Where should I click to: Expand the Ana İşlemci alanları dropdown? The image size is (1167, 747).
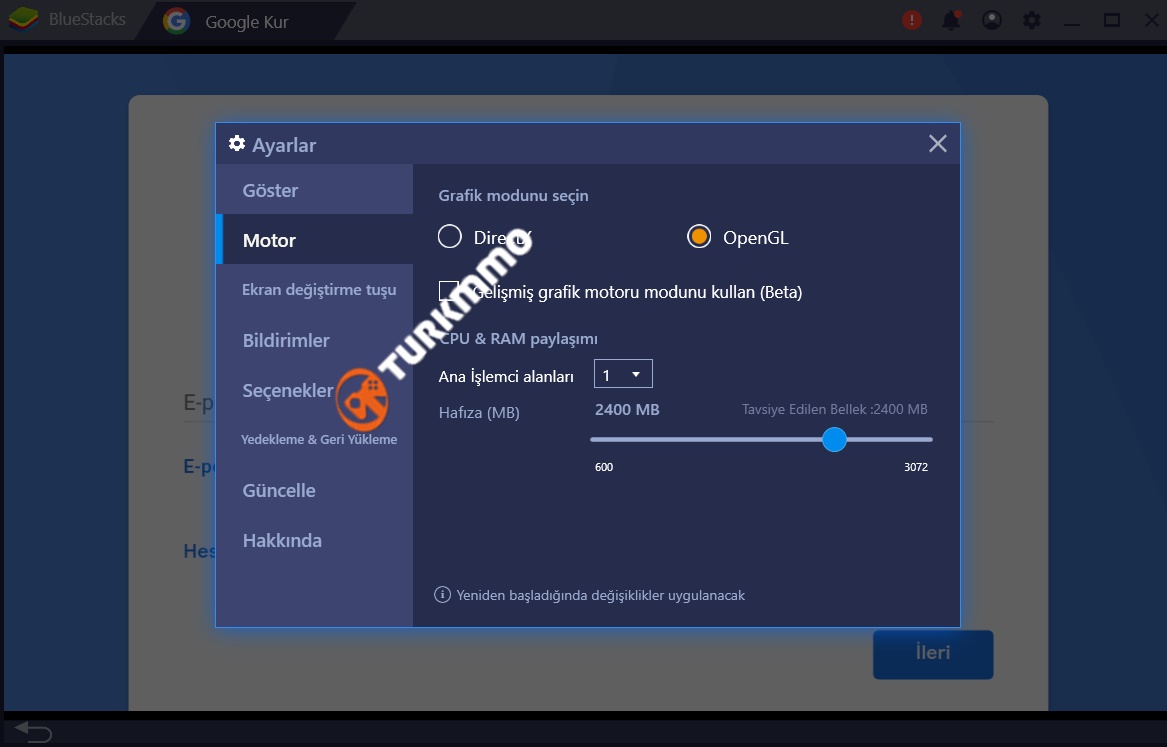point(623,375)
